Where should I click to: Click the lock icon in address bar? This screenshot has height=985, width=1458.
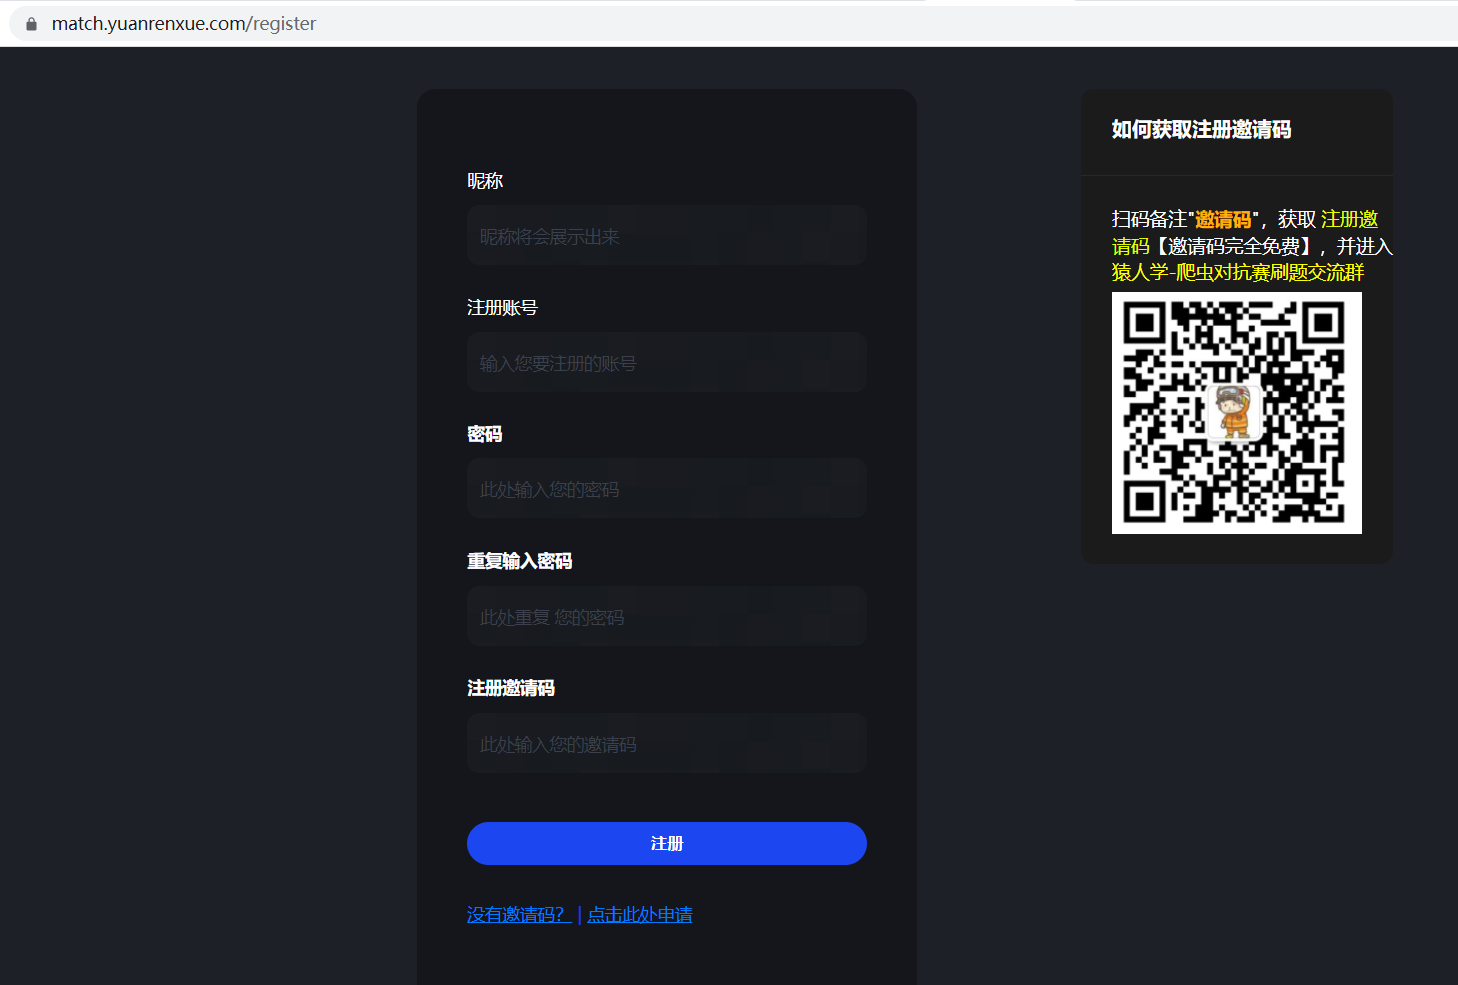point(31,24)
